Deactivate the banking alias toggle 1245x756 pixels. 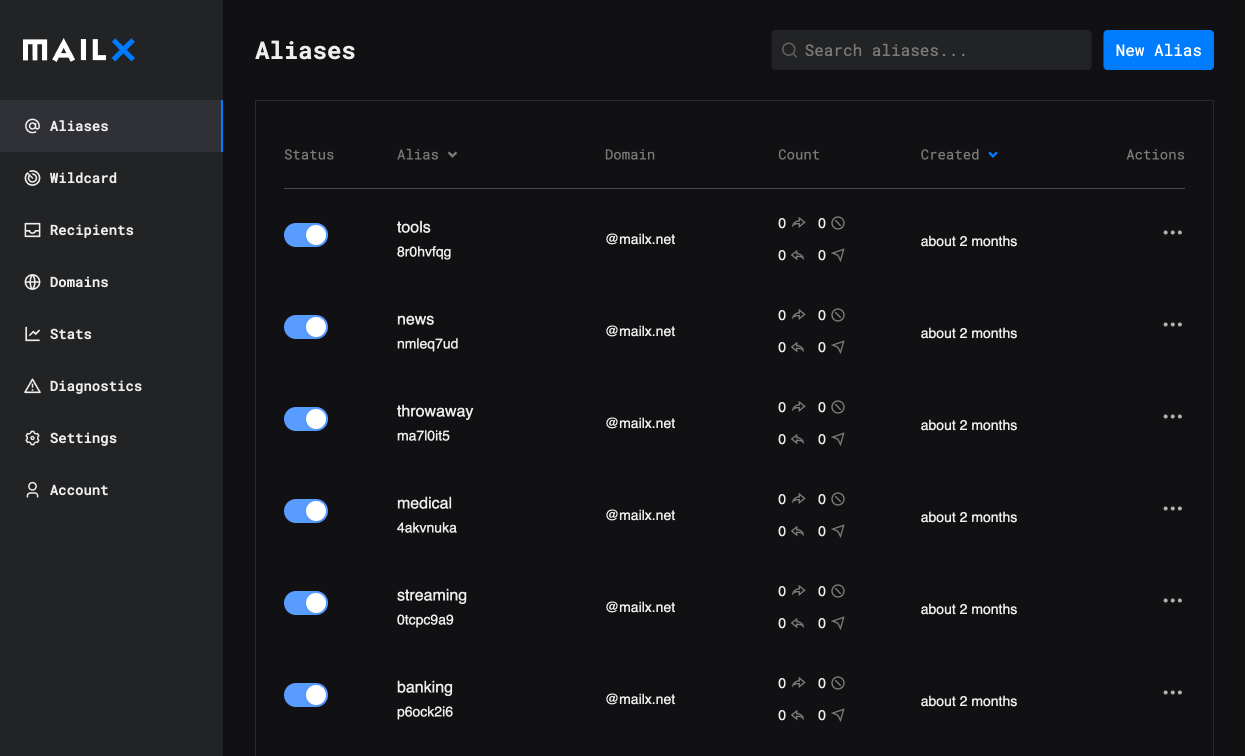(x=306, y=695)
